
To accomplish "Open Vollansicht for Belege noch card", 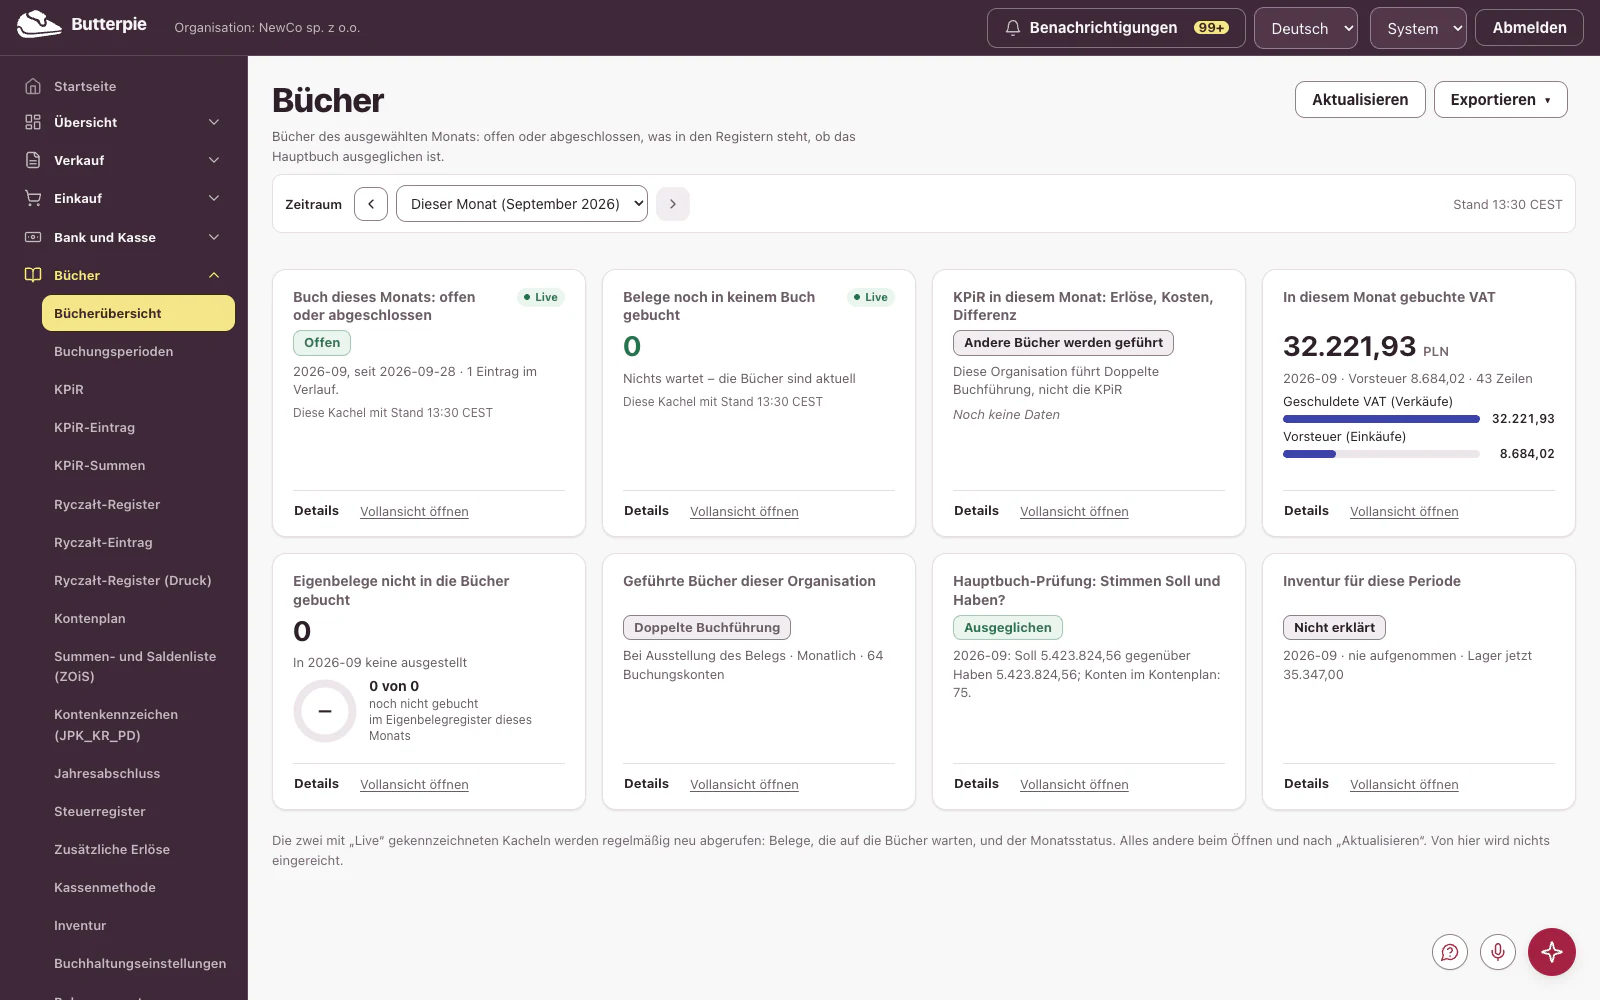I will pos(744,511).
